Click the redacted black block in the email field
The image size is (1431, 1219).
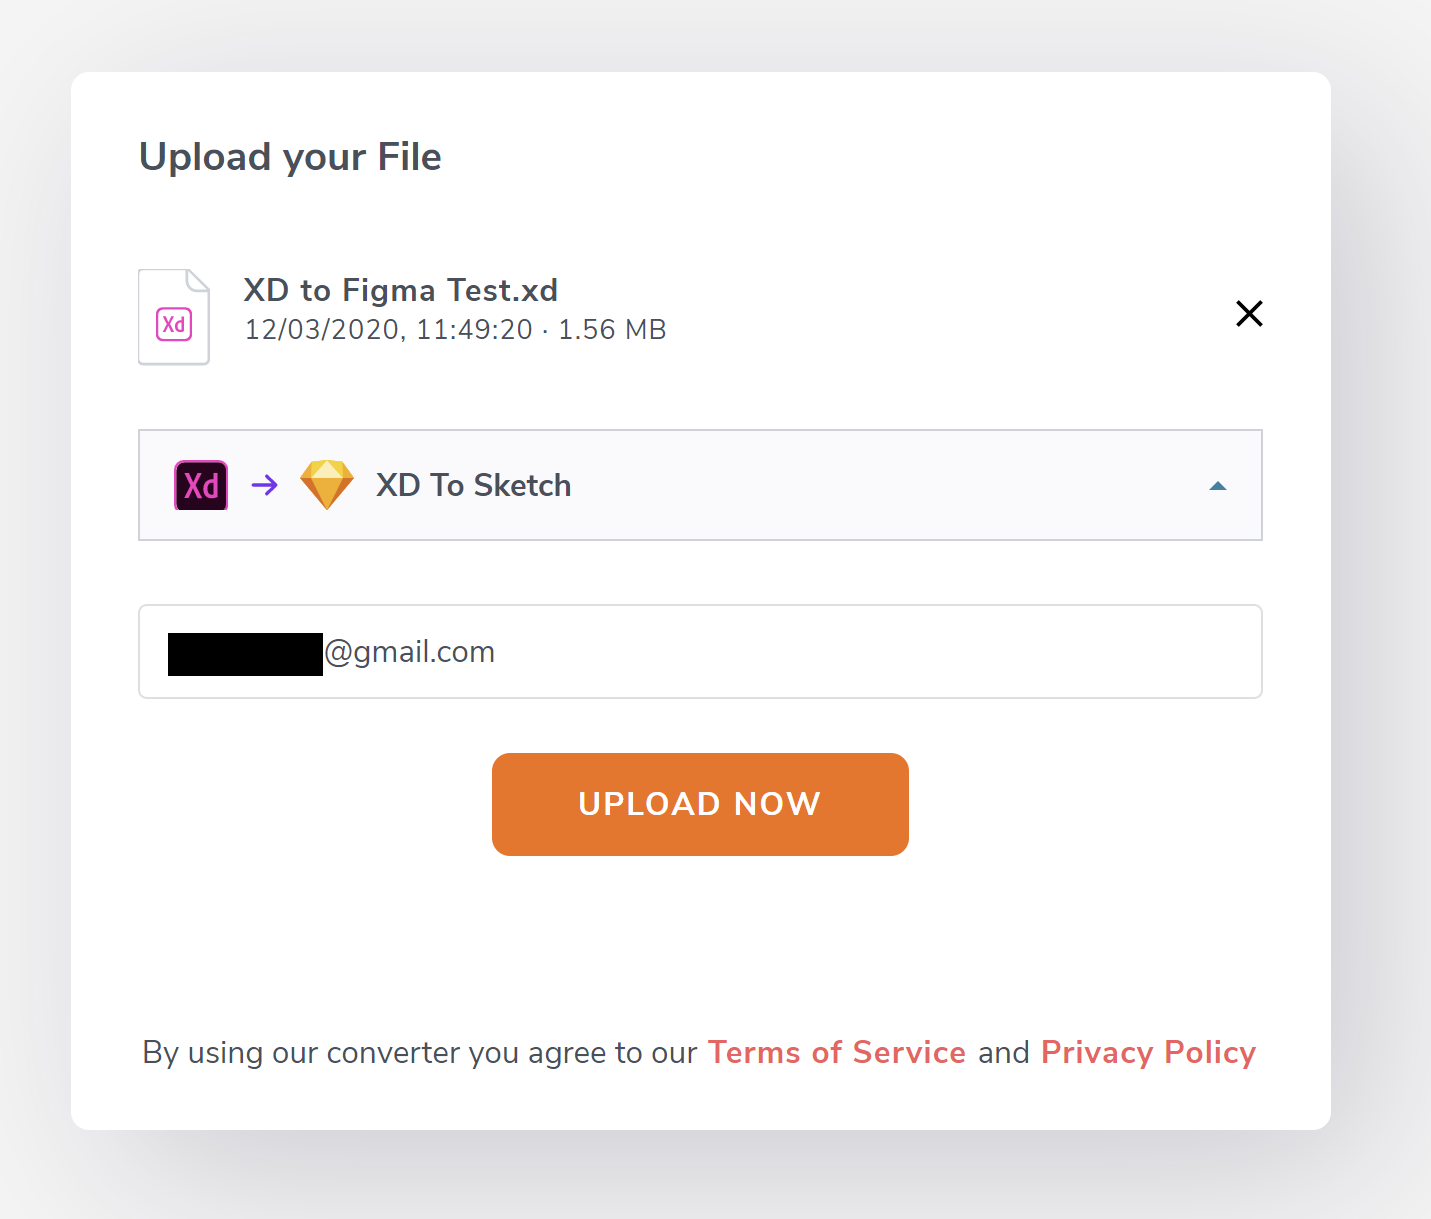[245, 654]
